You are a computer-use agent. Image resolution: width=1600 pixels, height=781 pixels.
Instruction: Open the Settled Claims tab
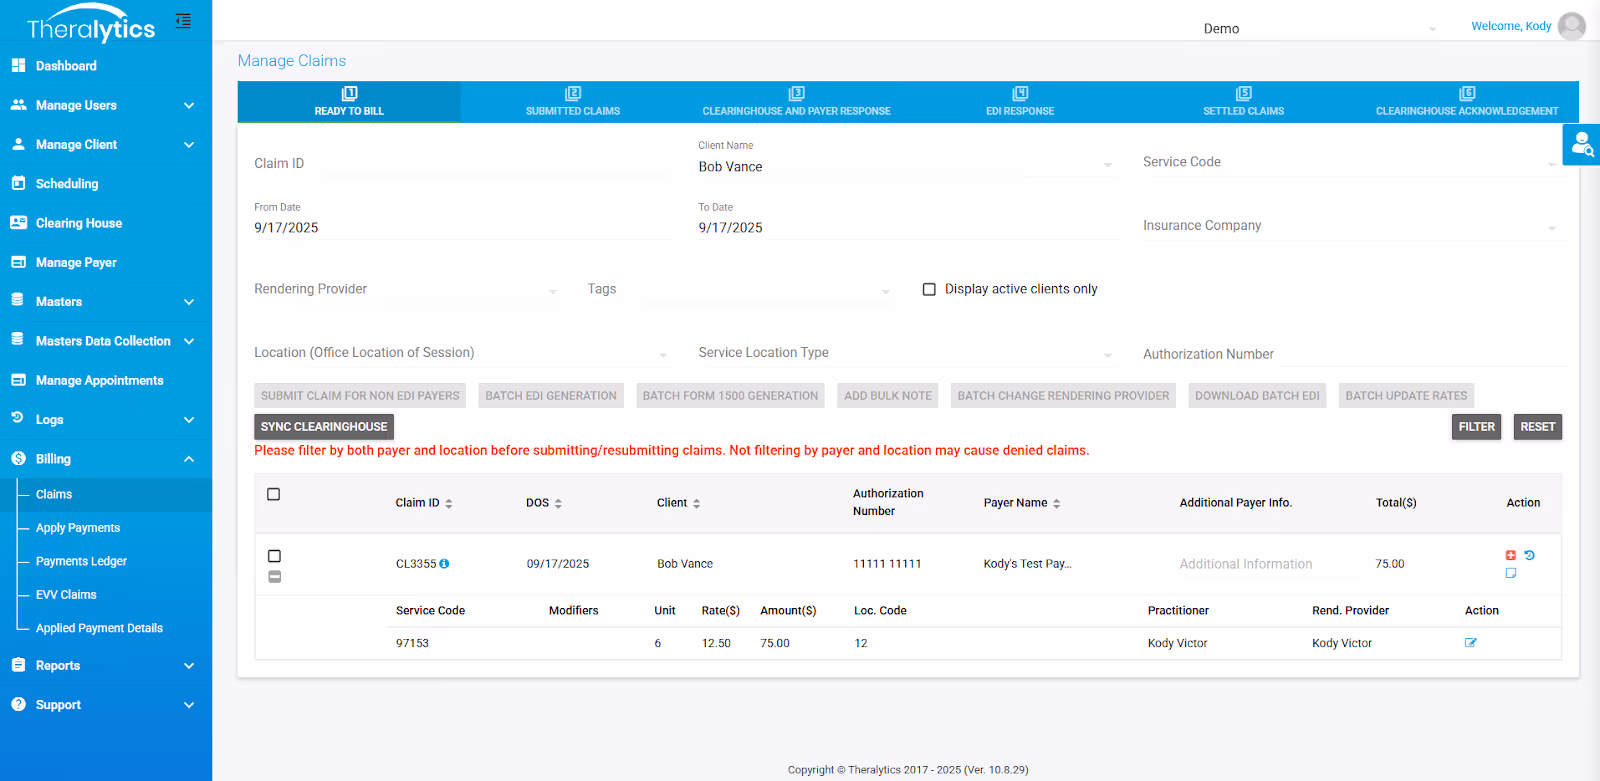point(1243,102)
